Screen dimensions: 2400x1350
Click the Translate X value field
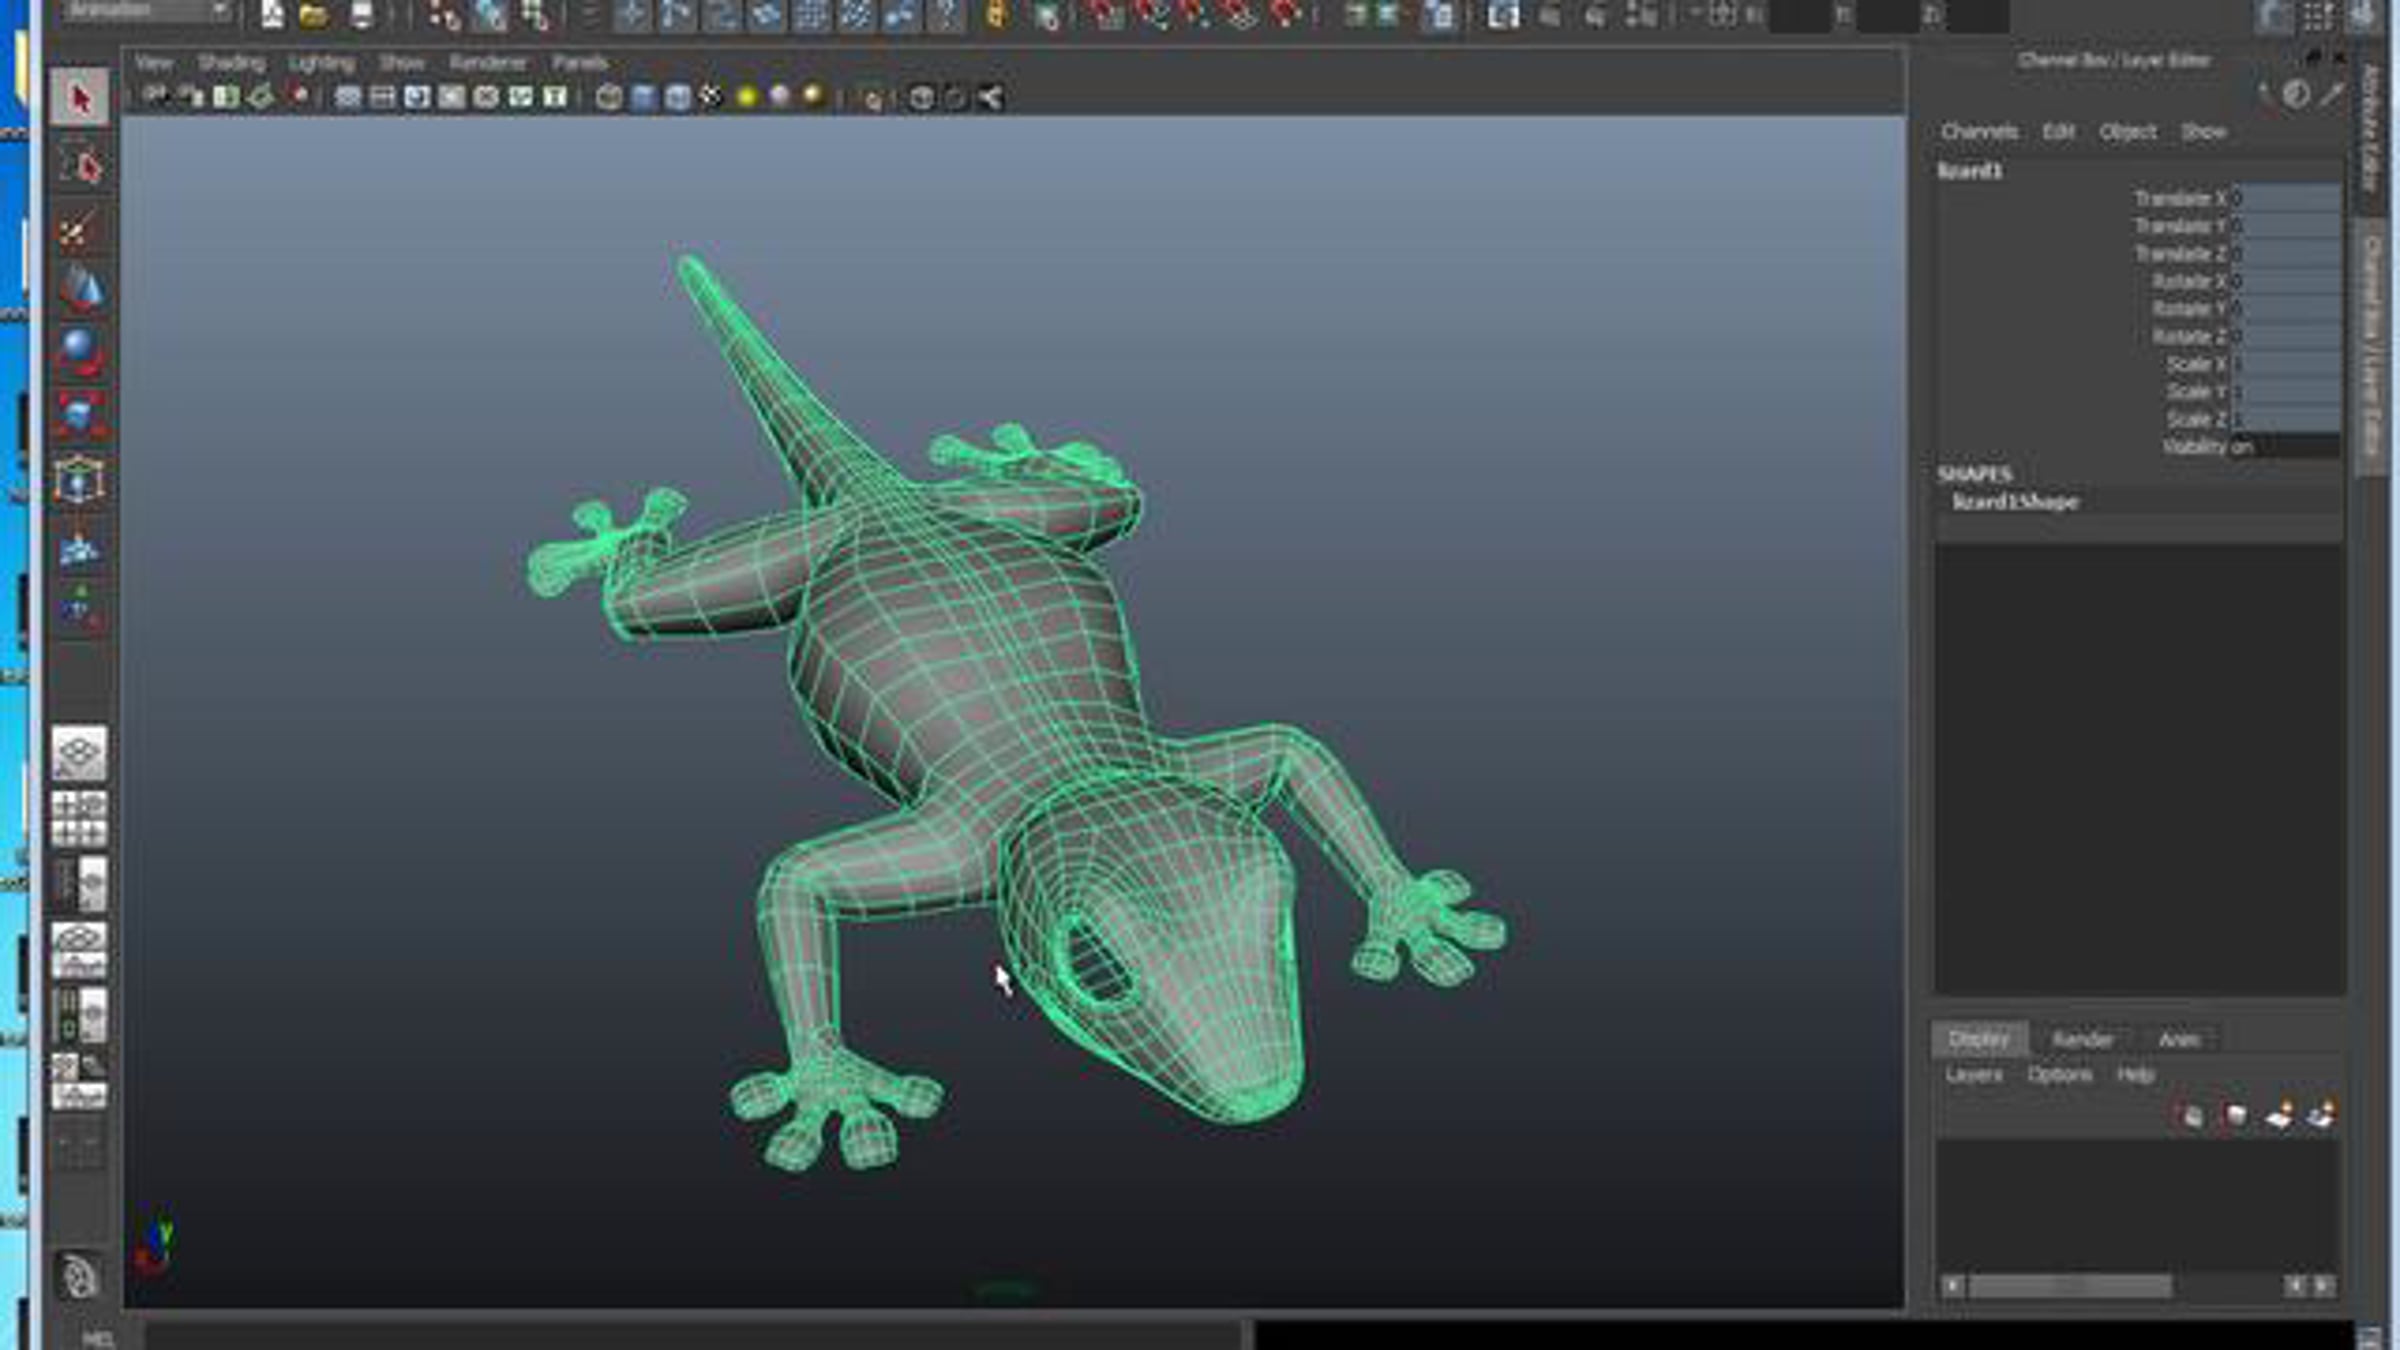click(x=2285, y=198)
